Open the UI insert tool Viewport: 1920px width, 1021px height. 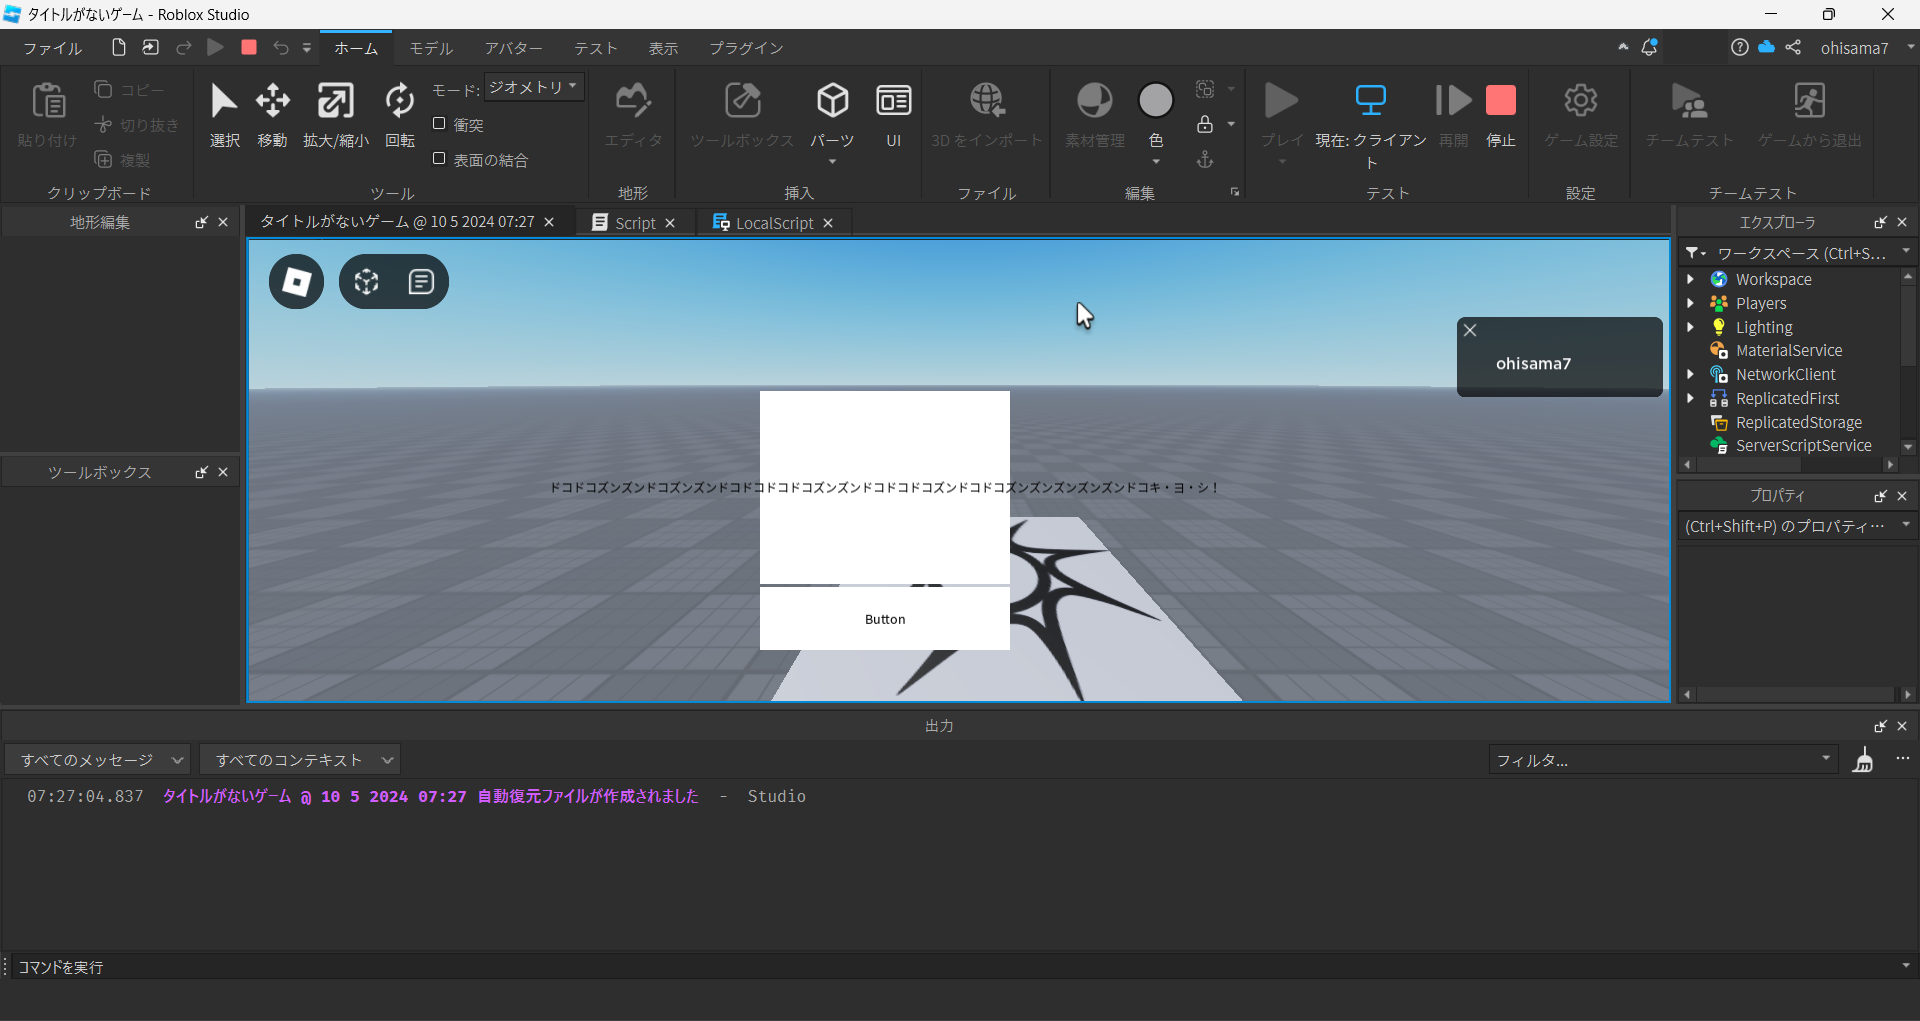893,115
